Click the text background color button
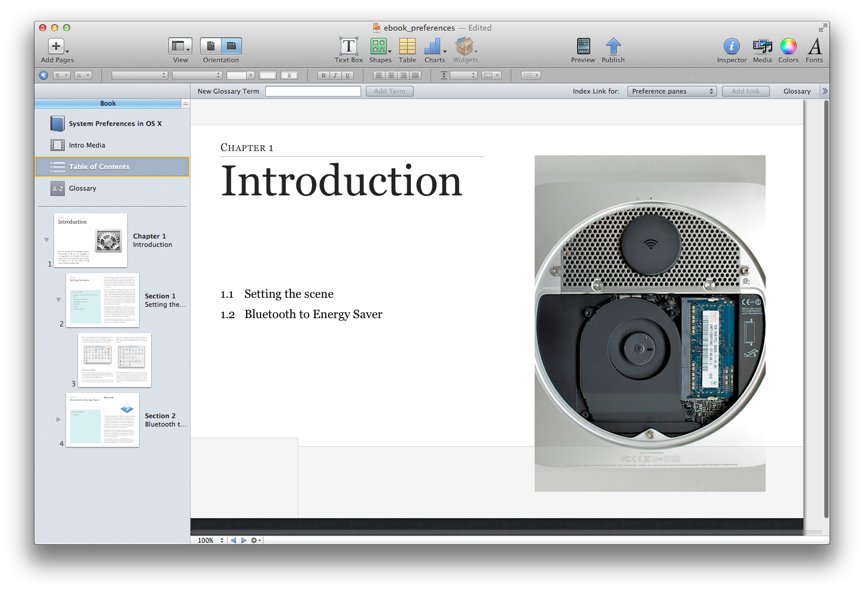The height and width of the screenshot is (592, 864). pos(289,75)
